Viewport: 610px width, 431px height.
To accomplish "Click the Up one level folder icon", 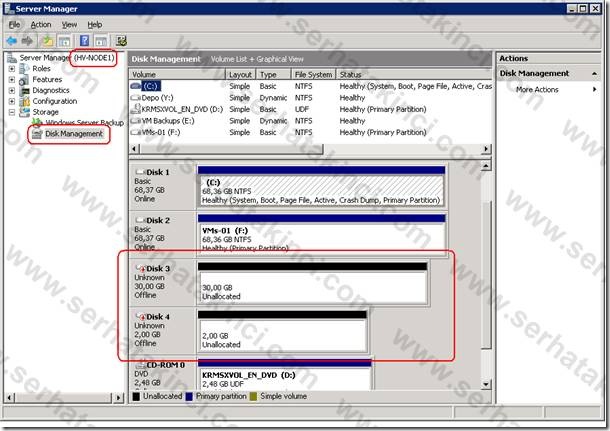I will click(48, 41).
